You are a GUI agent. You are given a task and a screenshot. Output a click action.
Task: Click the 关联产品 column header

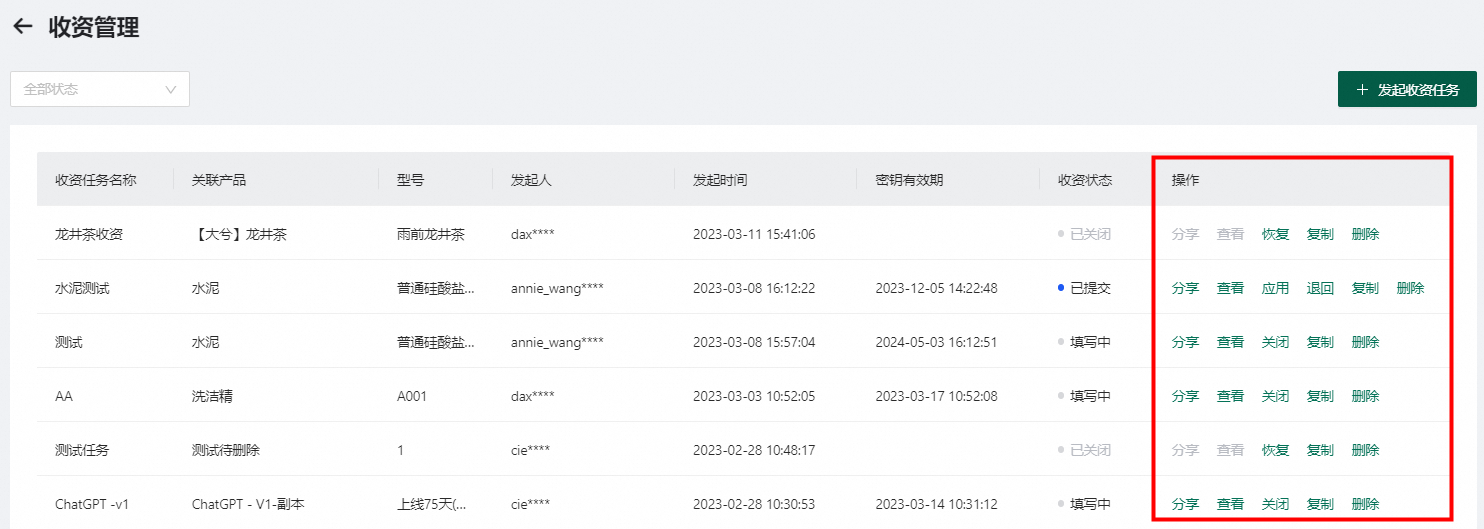219,180
